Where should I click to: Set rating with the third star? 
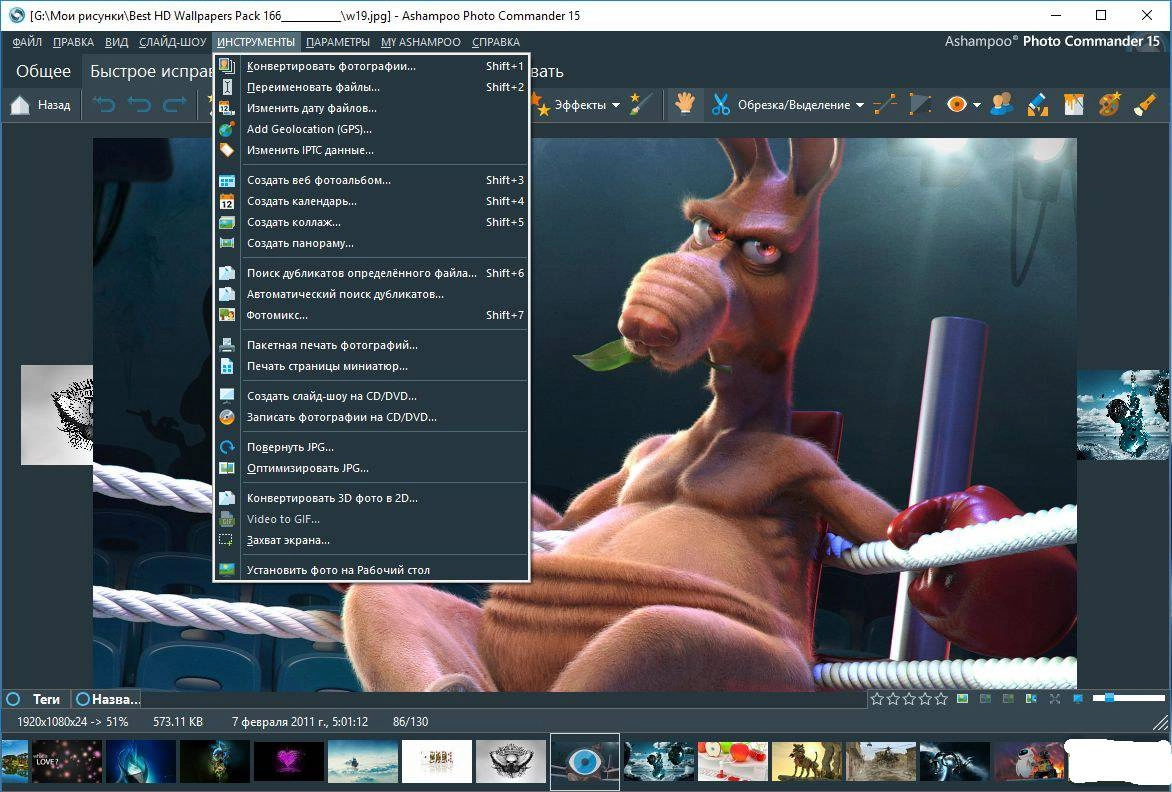[x=909, y=699]
